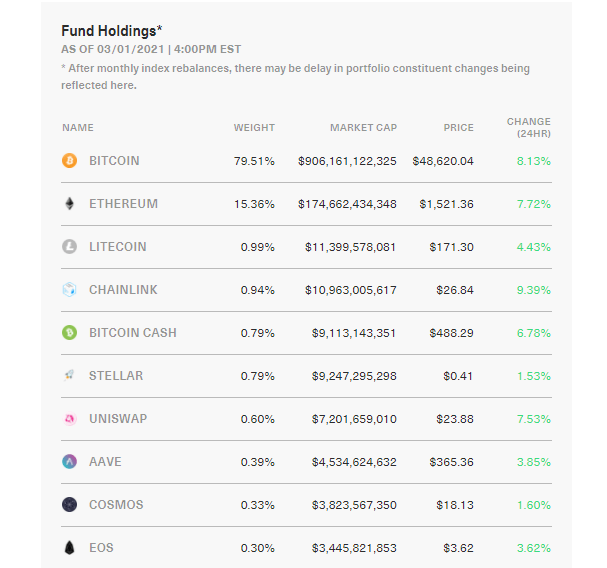Click the green Bitcoin Cash icon
The image size is (607, 568).
69,332
